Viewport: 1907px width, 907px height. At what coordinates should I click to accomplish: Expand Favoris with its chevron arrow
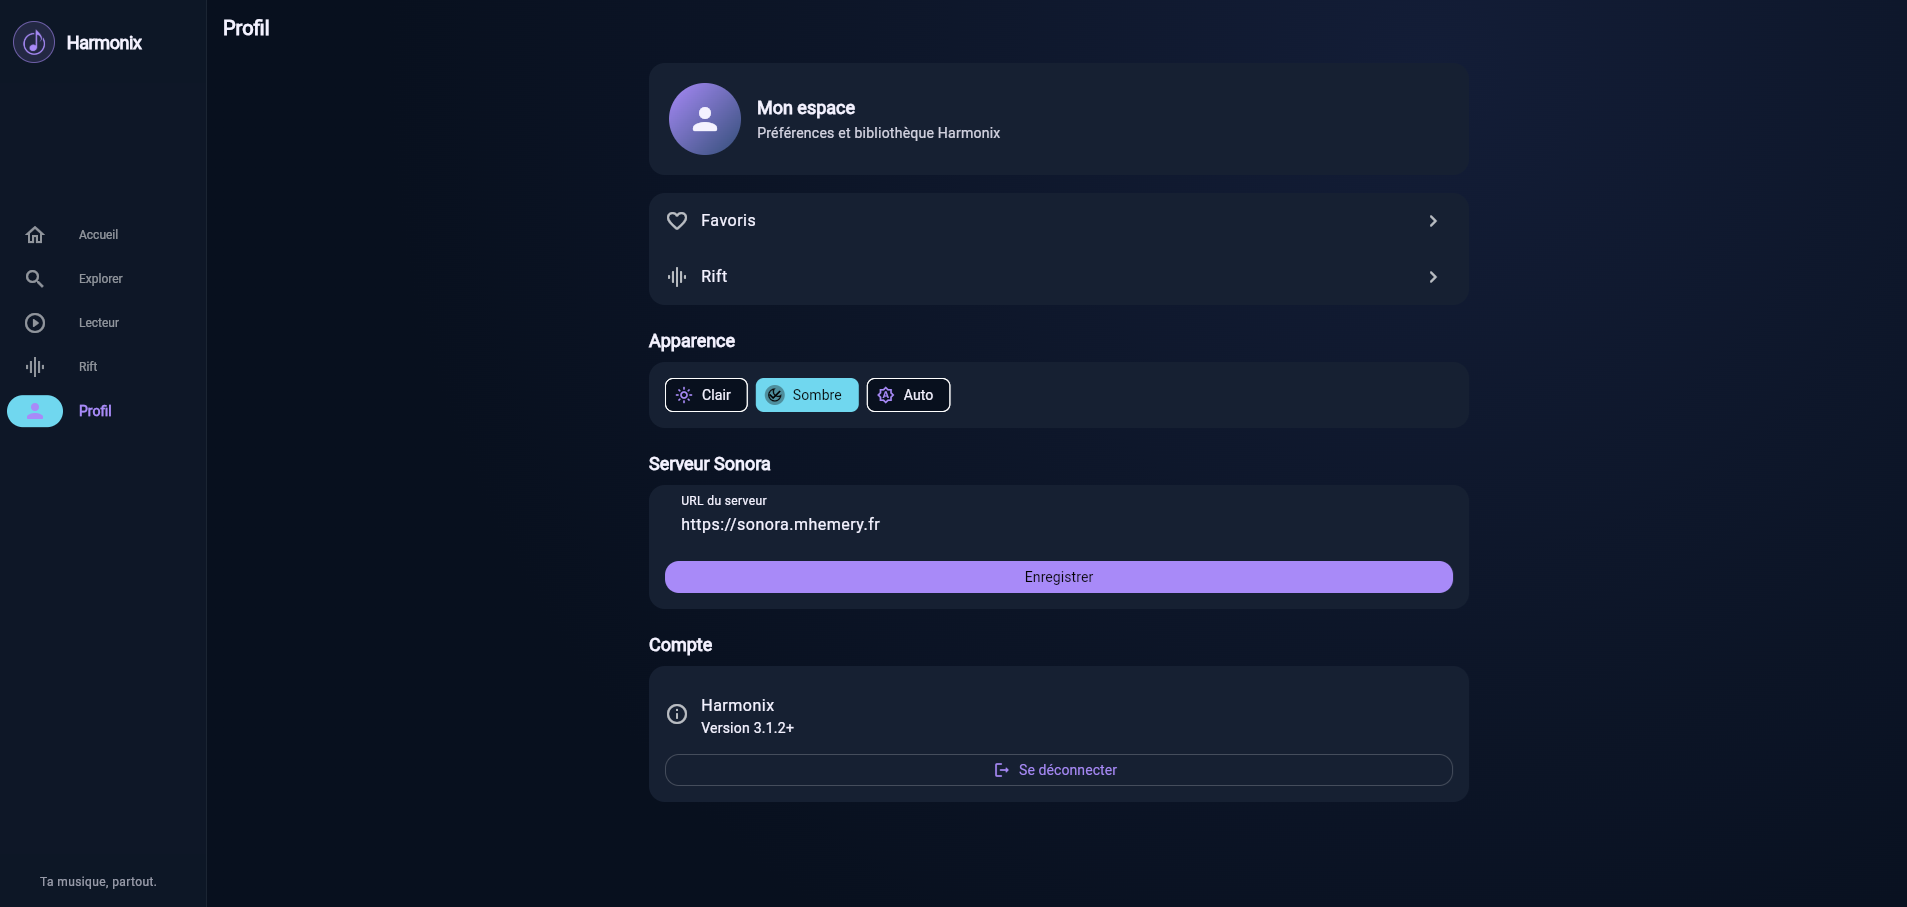(x=1433, y=221)
